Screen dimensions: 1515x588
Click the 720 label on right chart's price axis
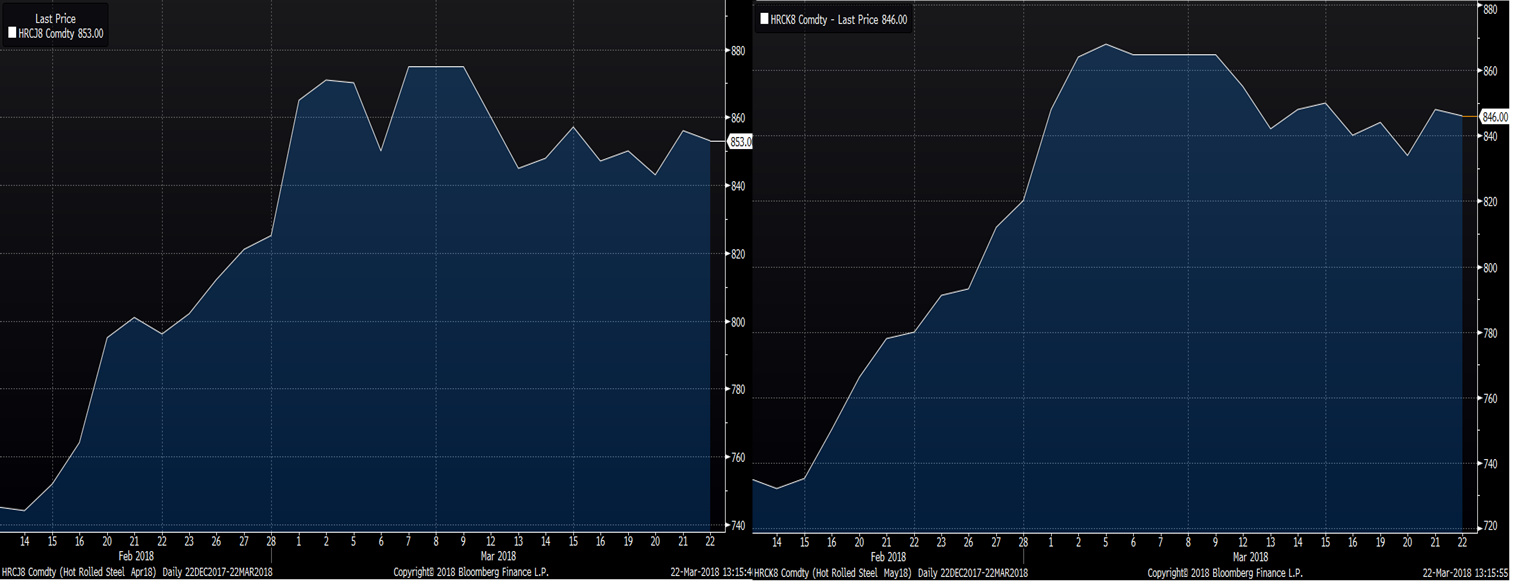coord(1488,526)
